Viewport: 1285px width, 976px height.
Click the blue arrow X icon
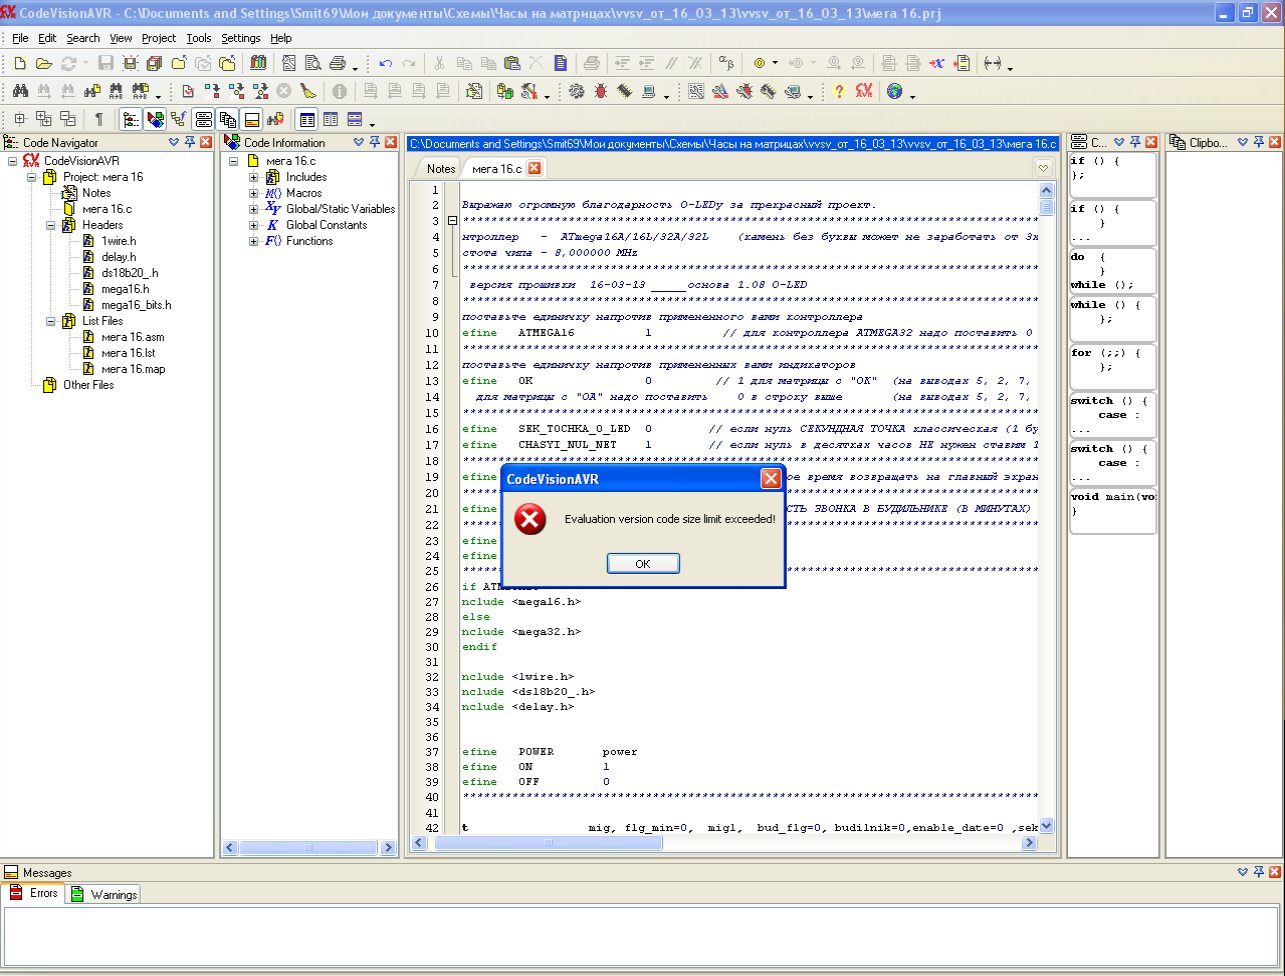pyautogui.click(x=936, y=63)
